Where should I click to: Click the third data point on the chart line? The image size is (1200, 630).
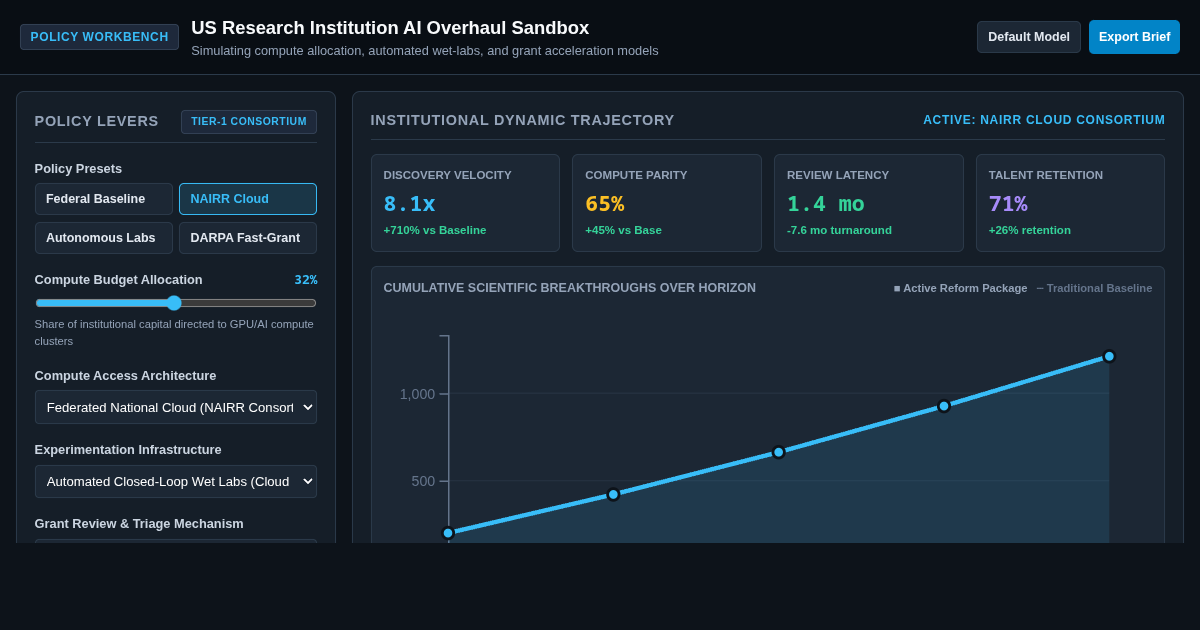click(x=779, y=452)
